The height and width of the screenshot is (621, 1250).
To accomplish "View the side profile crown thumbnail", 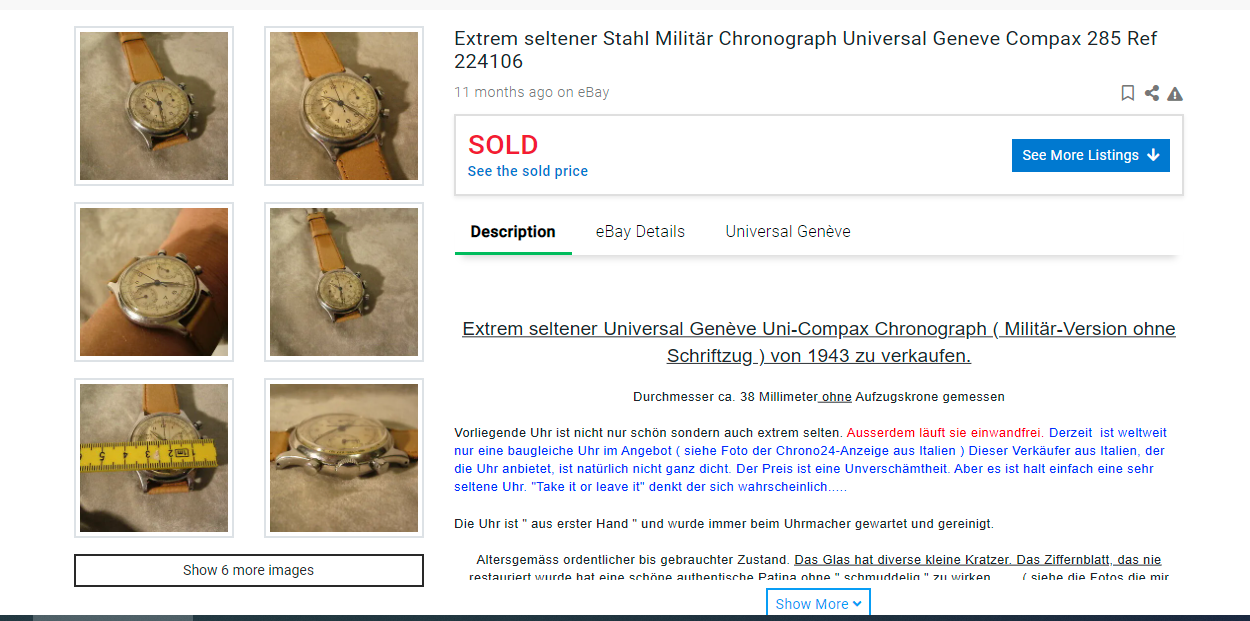I will pos(344,458).
